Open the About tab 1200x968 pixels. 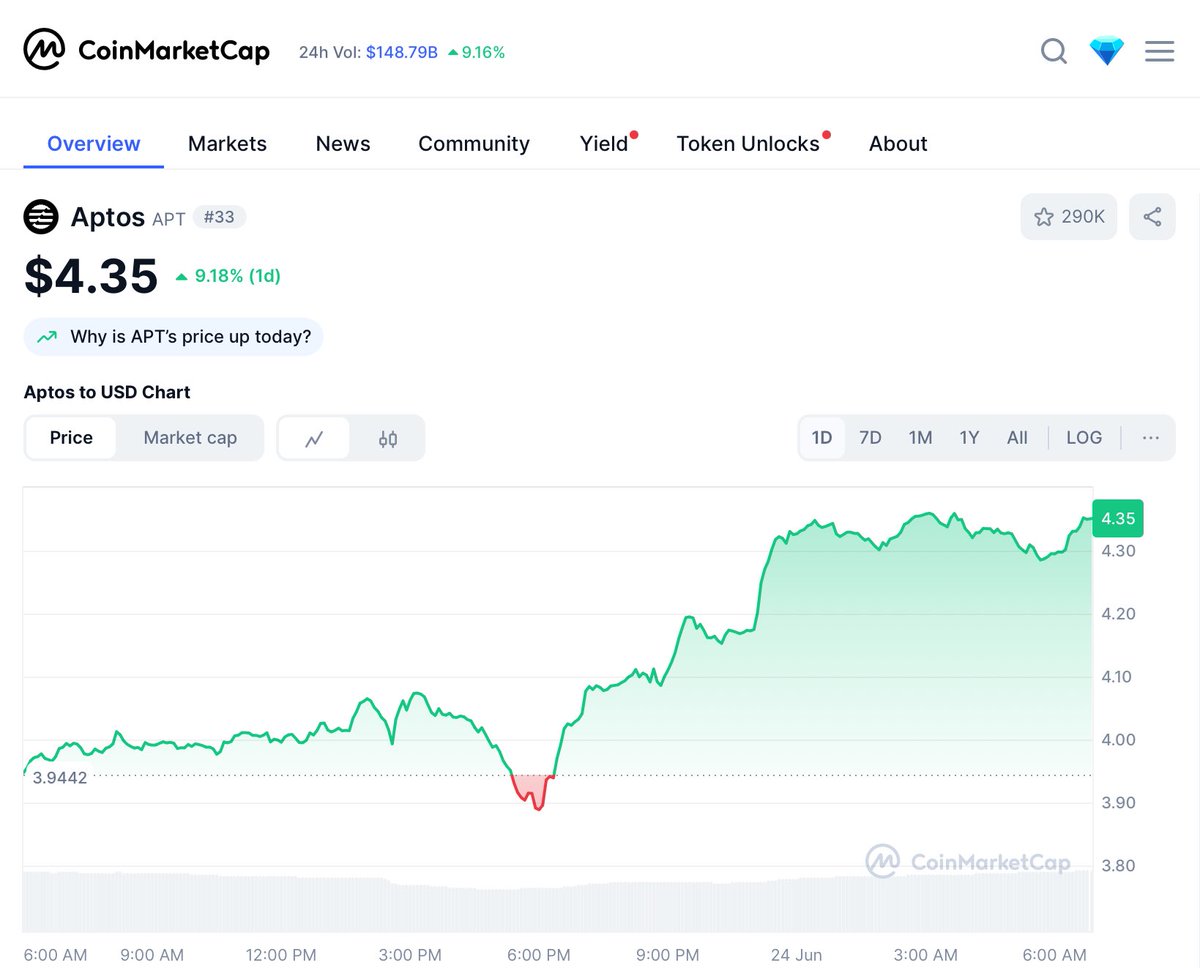click(898, 144)
